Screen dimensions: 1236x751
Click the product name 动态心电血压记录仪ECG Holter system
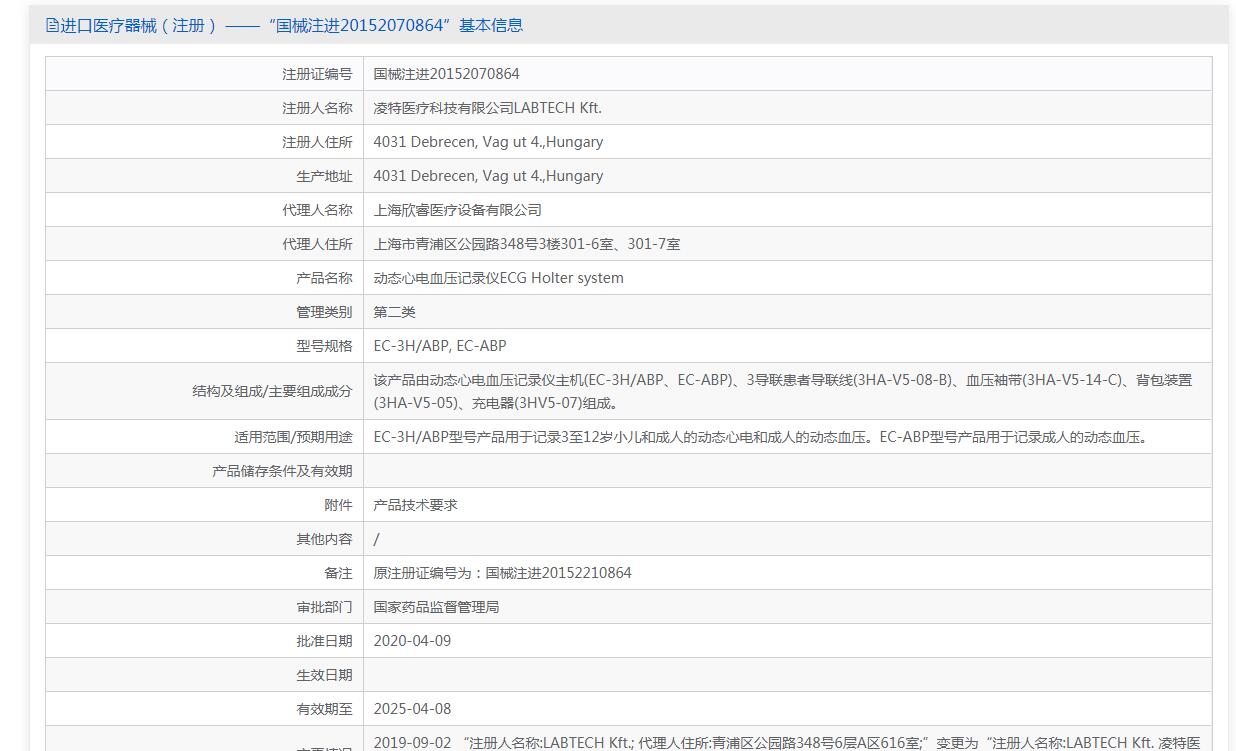(x=498, y=278)
